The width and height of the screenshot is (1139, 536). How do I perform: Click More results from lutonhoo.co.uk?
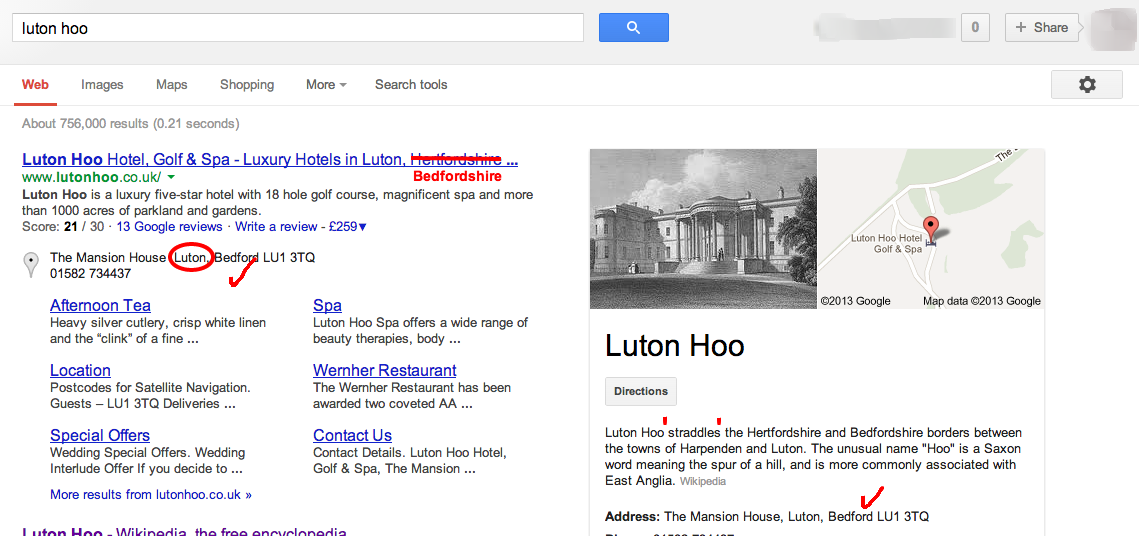(150, 494)
